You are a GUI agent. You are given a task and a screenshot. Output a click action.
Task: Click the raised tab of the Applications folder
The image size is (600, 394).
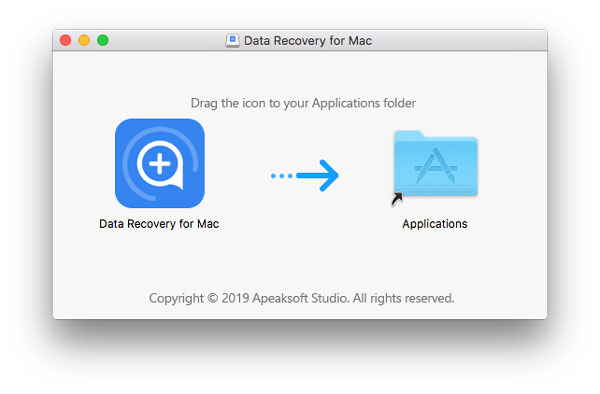pos(408,135)
